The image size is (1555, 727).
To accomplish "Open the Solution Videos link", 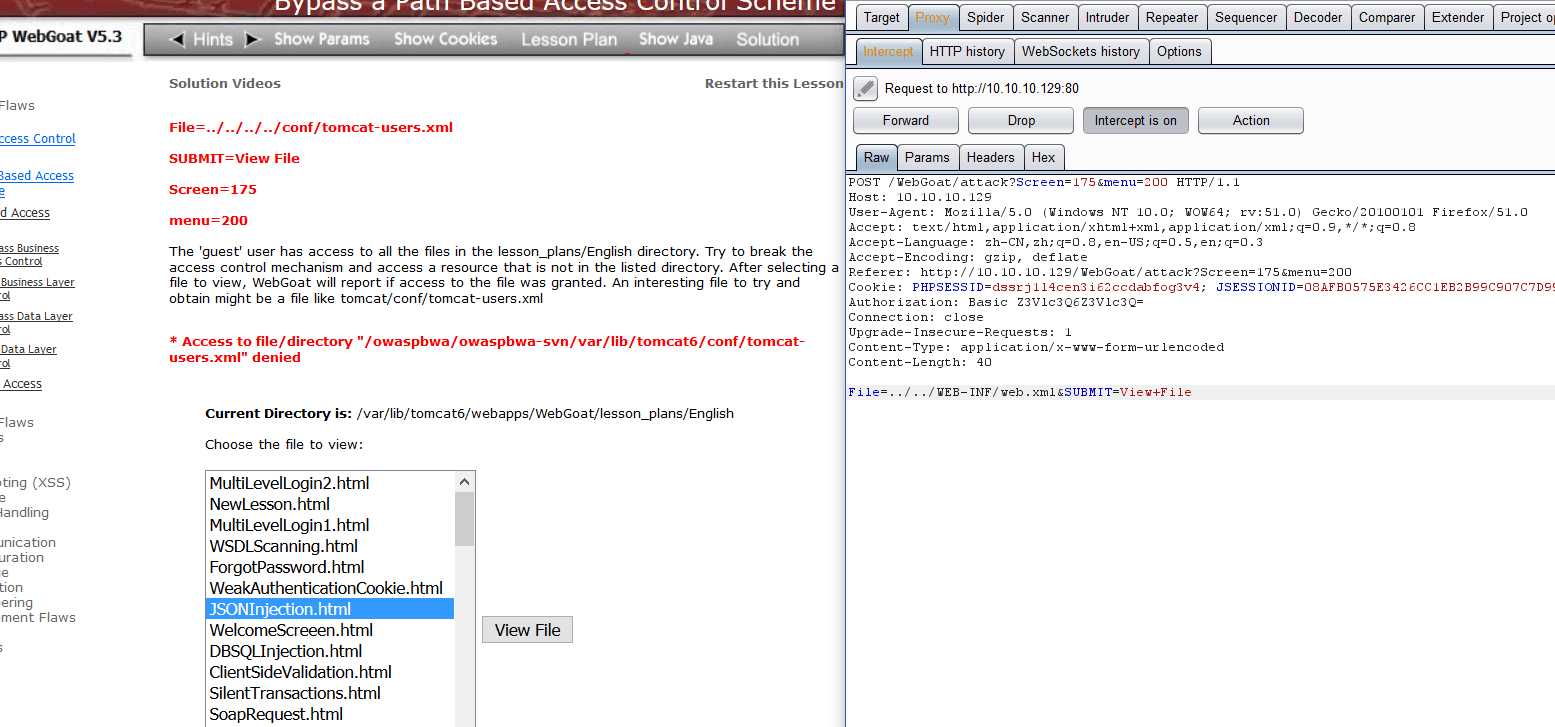I will coord(225,84).
